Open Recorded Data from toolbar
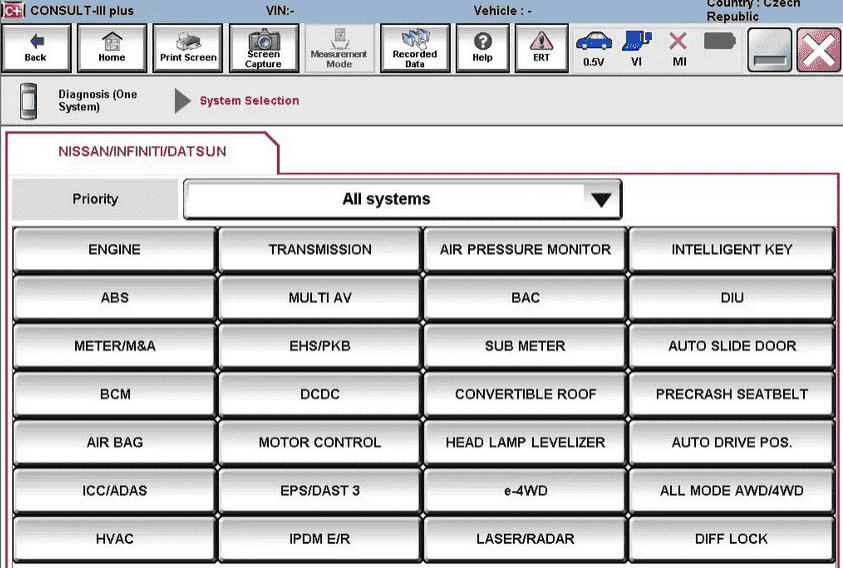 click(414, 48)
